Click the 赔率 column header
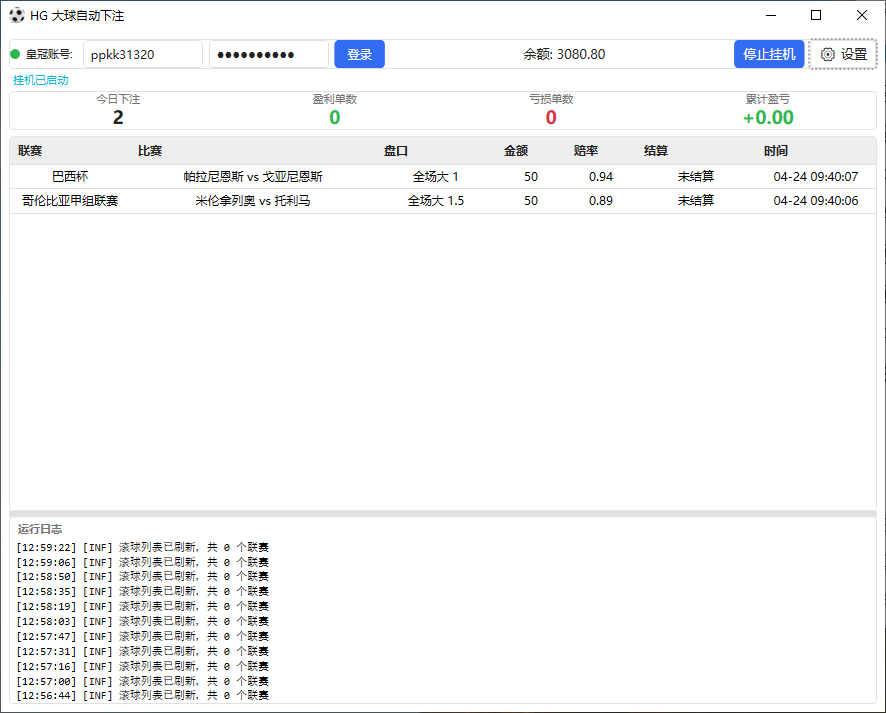This screenshot has height=713, width=886. [585, 151]
